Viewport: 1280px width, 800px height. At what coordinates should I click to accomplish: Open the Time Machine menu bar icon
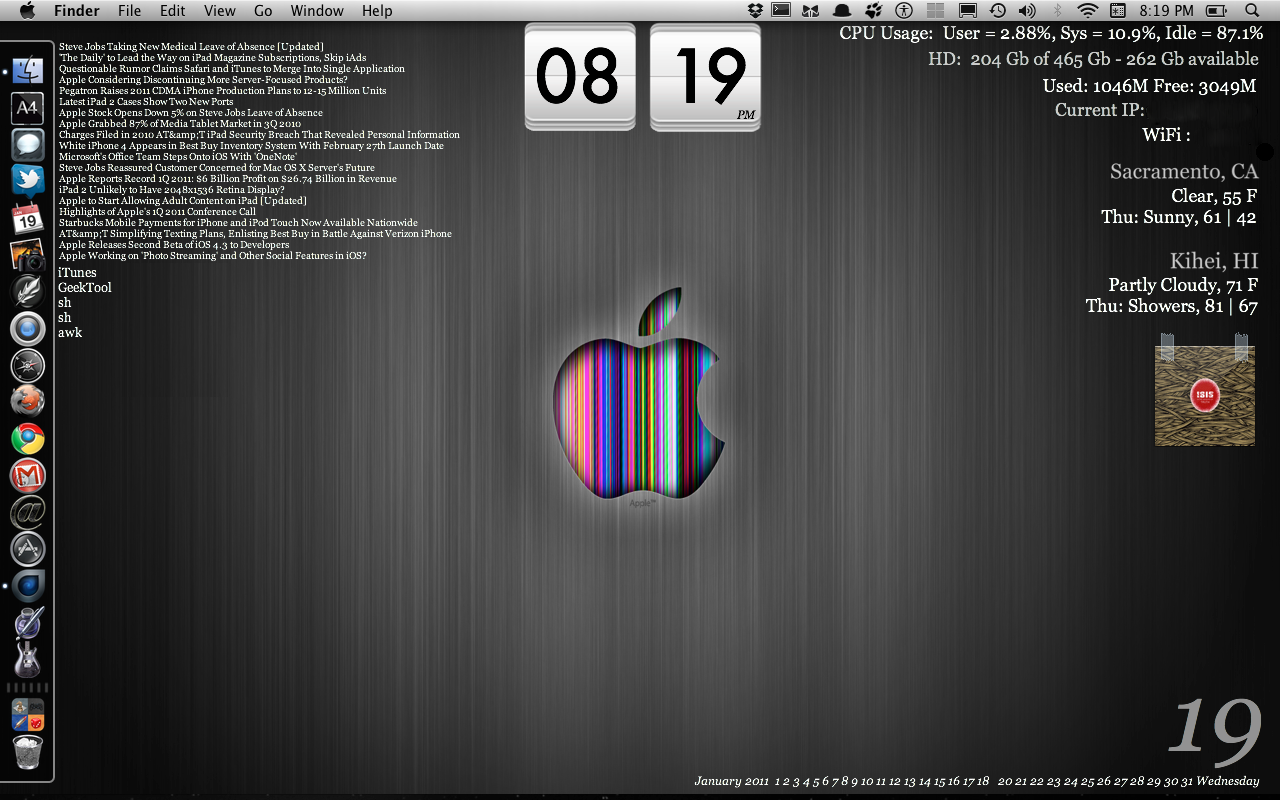(998, 10)
